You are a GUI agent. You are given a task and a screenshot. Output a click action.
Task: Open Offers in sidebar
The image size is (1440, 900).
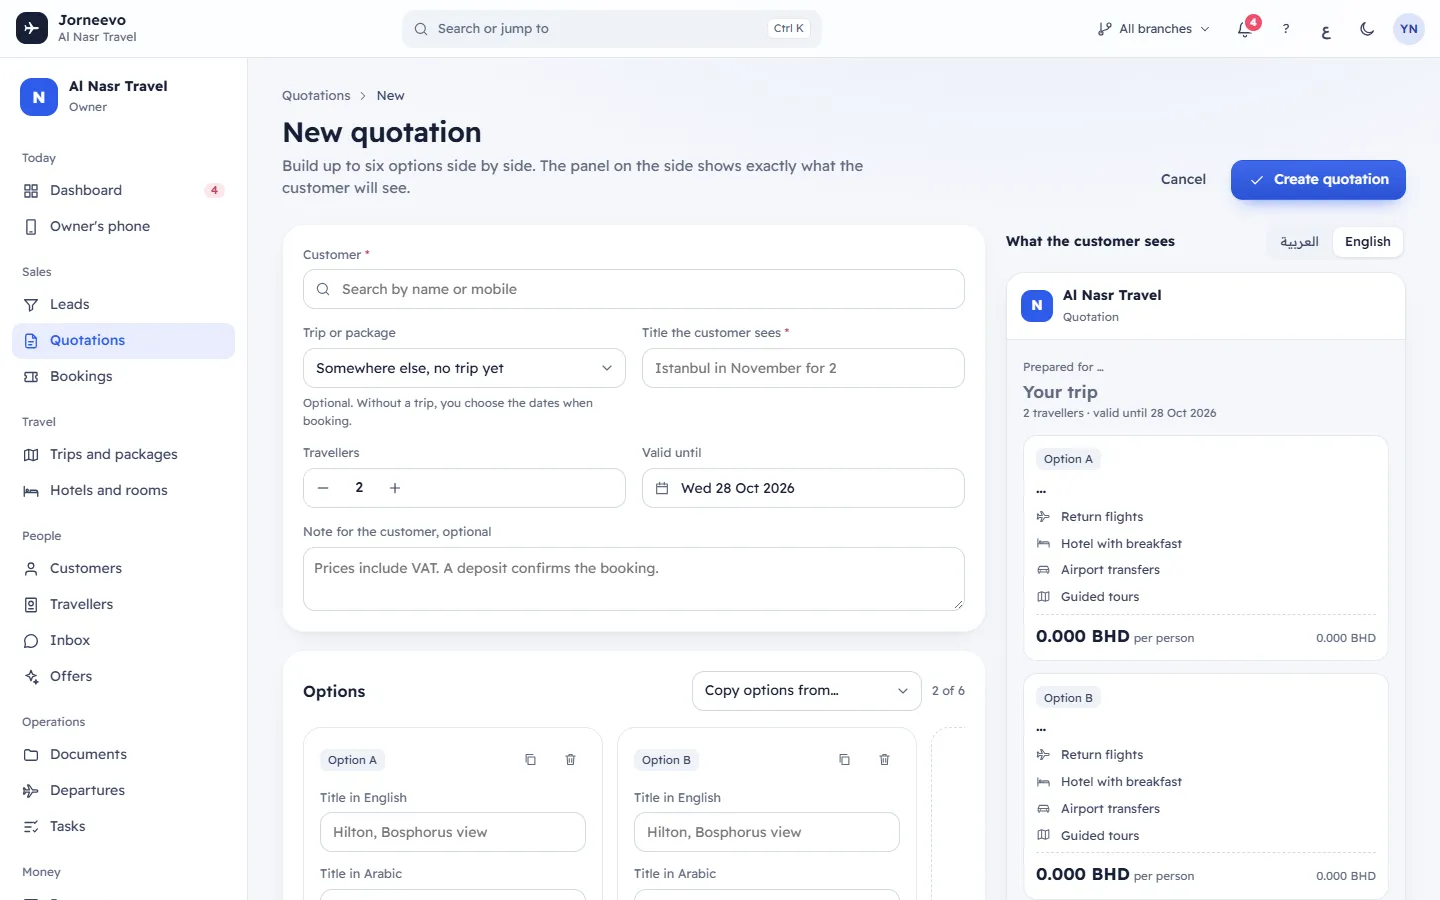click(x=123, y=676)
